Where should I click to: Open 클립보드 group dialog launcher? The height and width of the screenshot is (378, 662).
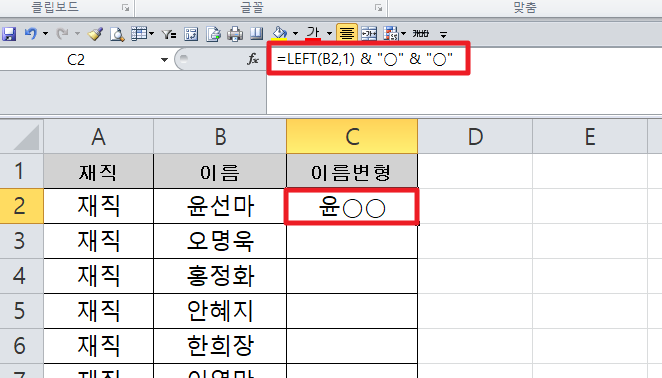click(x=125, y=8)
